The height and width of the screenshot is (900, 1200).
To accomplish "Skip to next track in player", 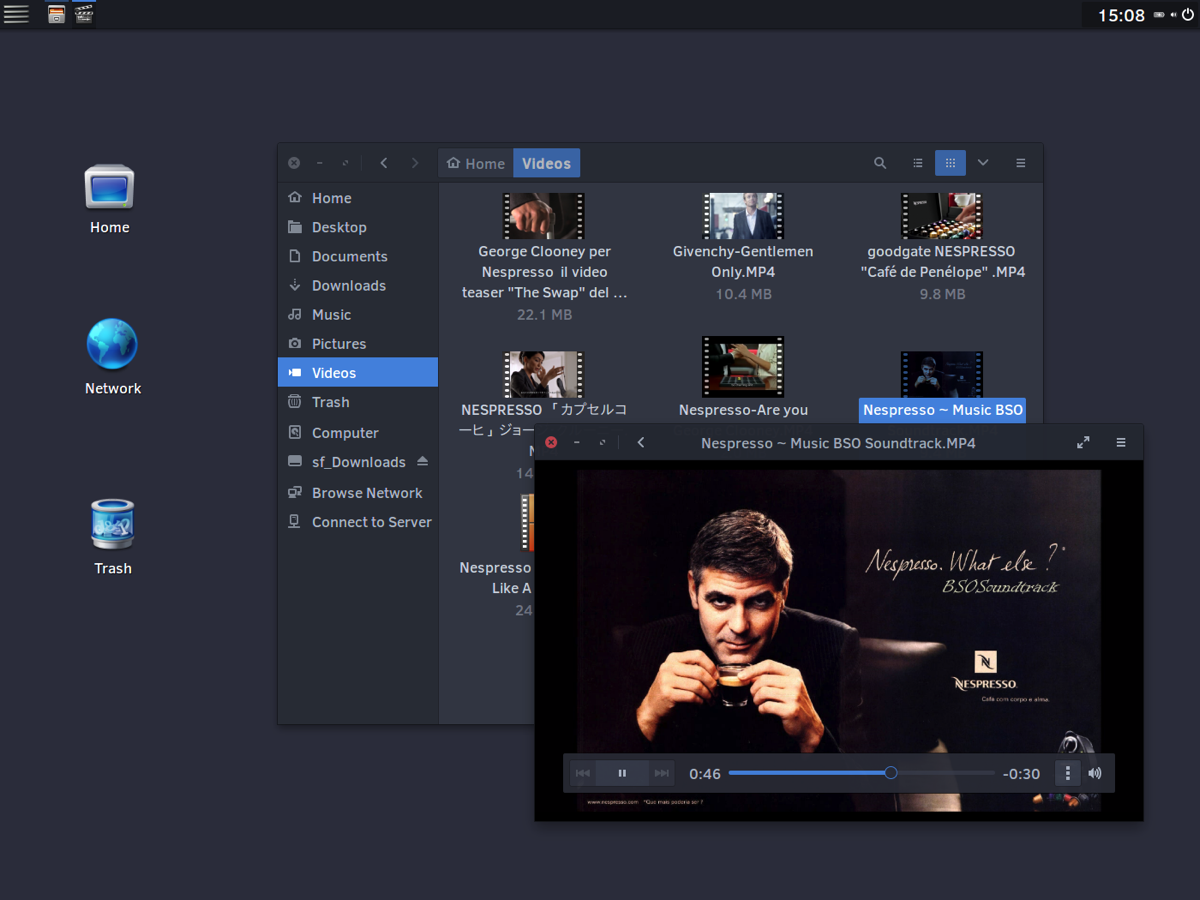I will (661, 773).
